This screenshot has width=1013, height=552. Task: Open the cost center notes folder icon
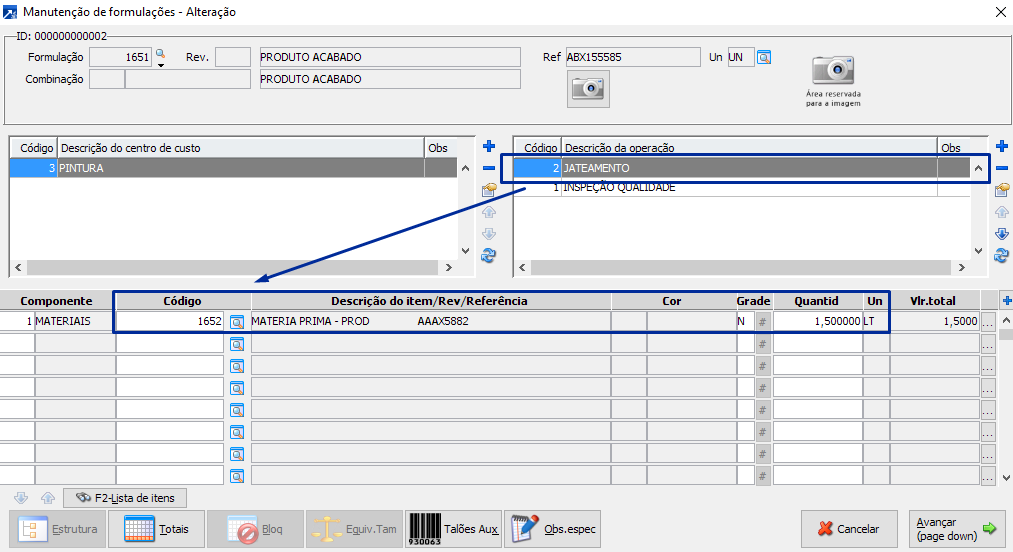[489, 190]
